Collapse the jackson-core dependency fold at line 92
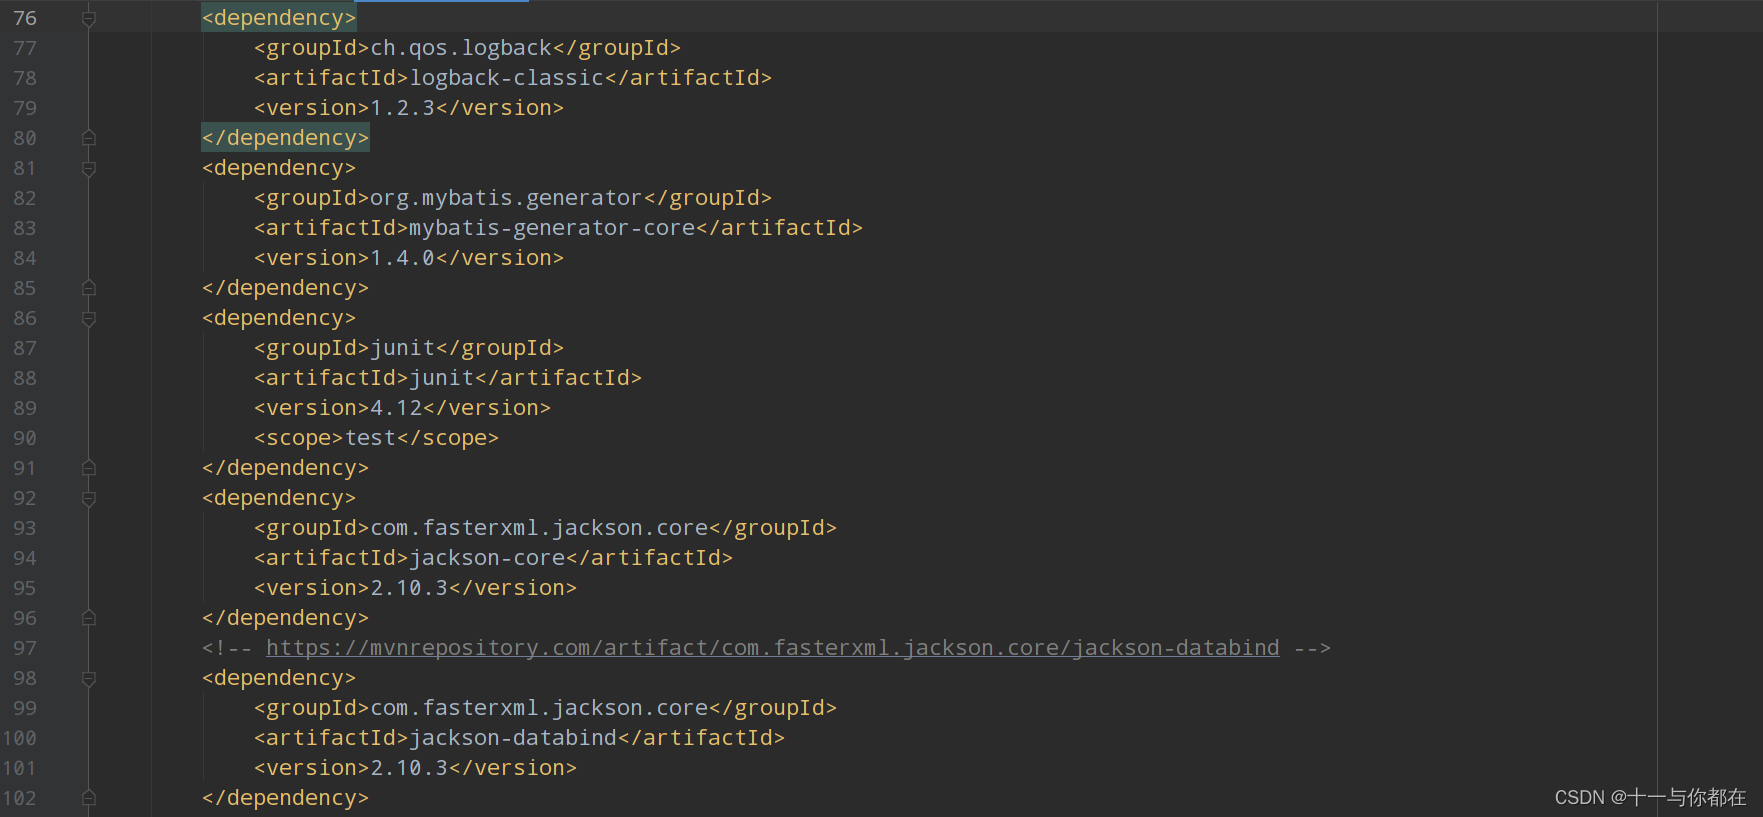 (88, 498)
